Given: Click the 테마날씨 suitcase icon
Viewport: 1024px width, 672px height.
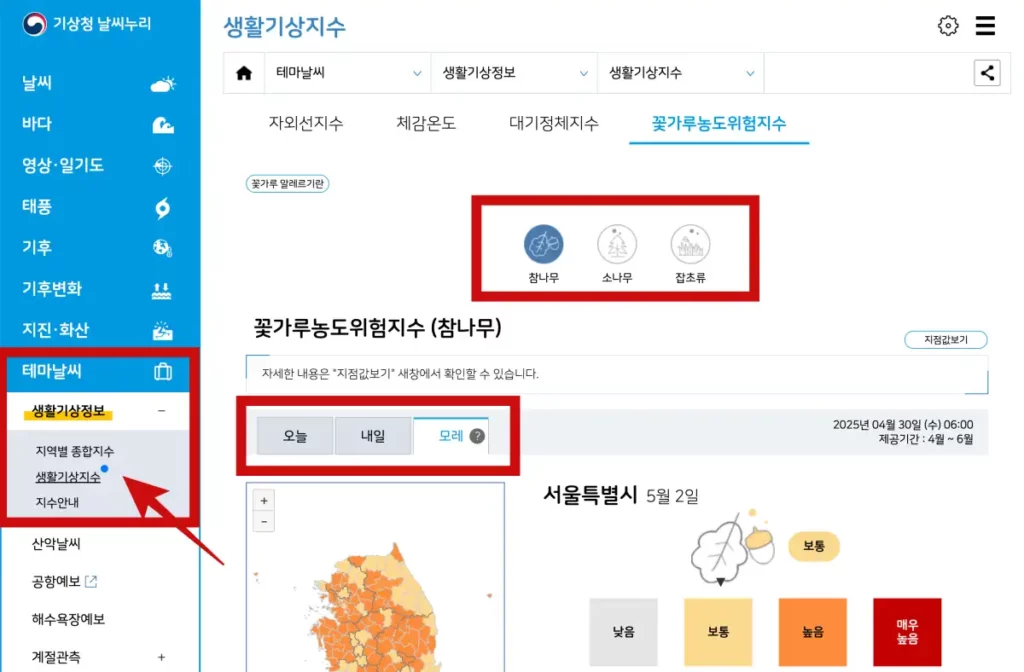Looking at the screenshot, I should 163,372.
